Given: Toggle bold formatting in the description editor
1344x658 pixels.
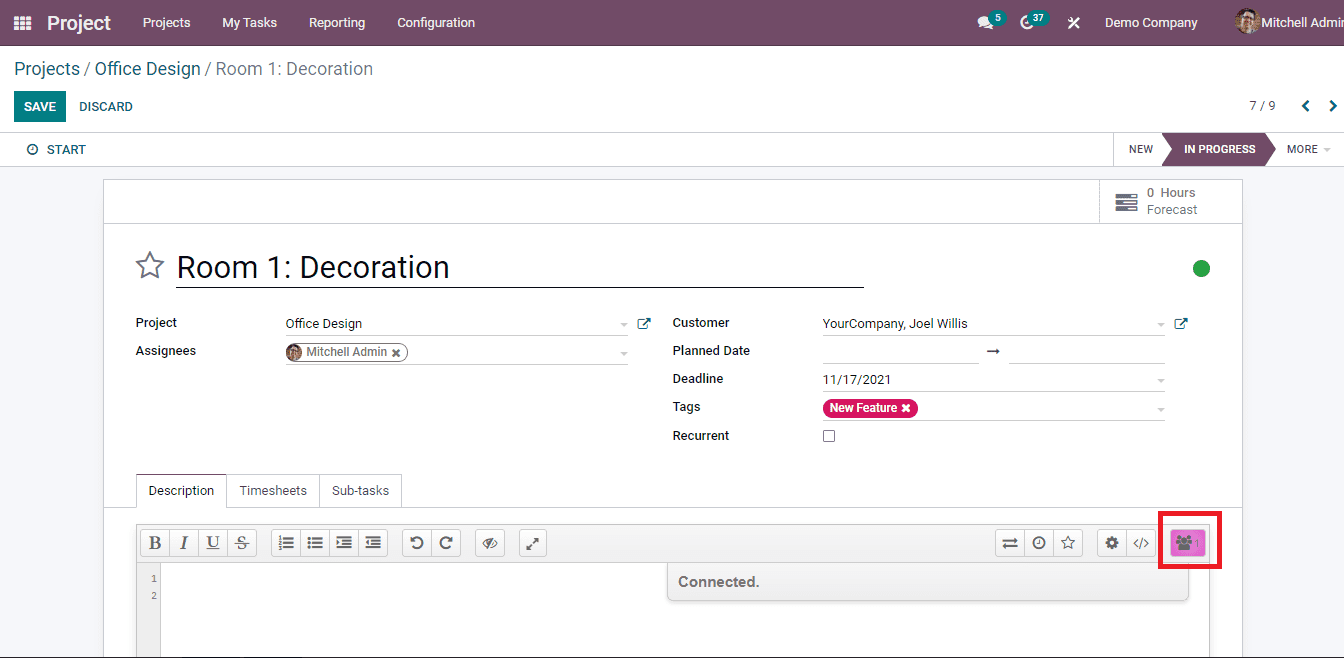Looking at the screenshot, I should [155, 542].
